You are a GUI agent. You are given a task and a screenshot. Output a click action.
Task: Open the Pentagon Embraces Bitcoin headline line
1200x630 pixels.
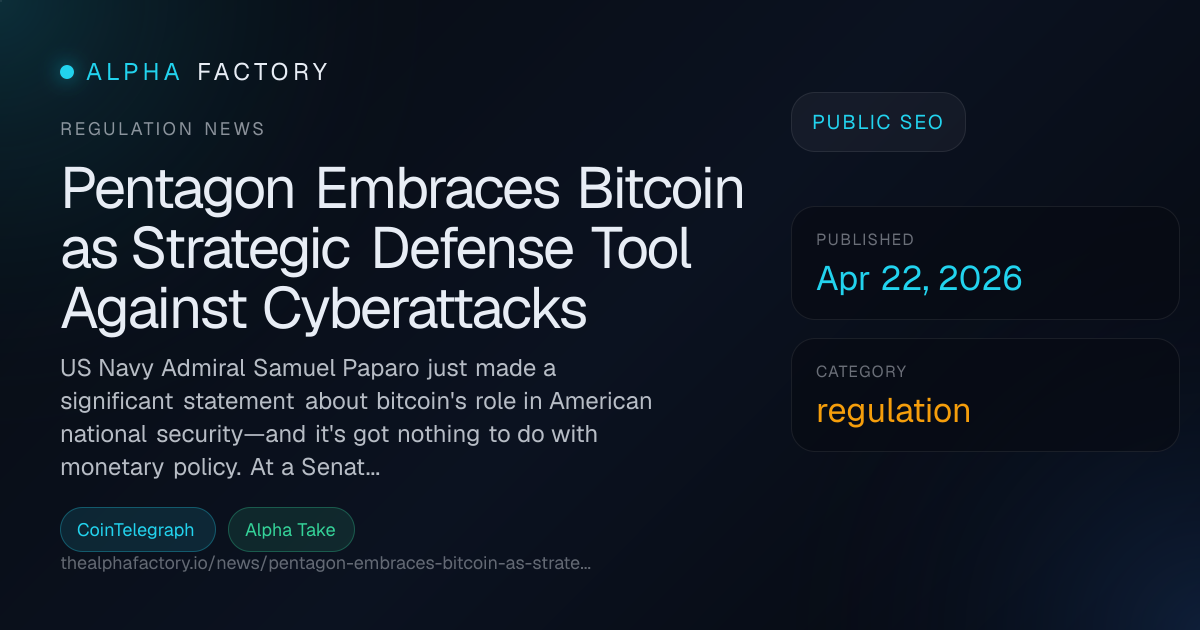[403, 189]
